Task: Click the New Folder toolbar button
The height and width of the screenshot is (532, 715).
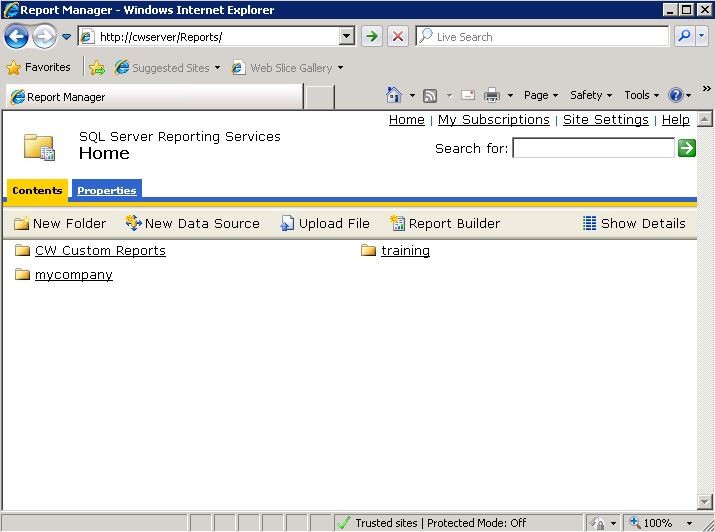Action: pos(60,223)
